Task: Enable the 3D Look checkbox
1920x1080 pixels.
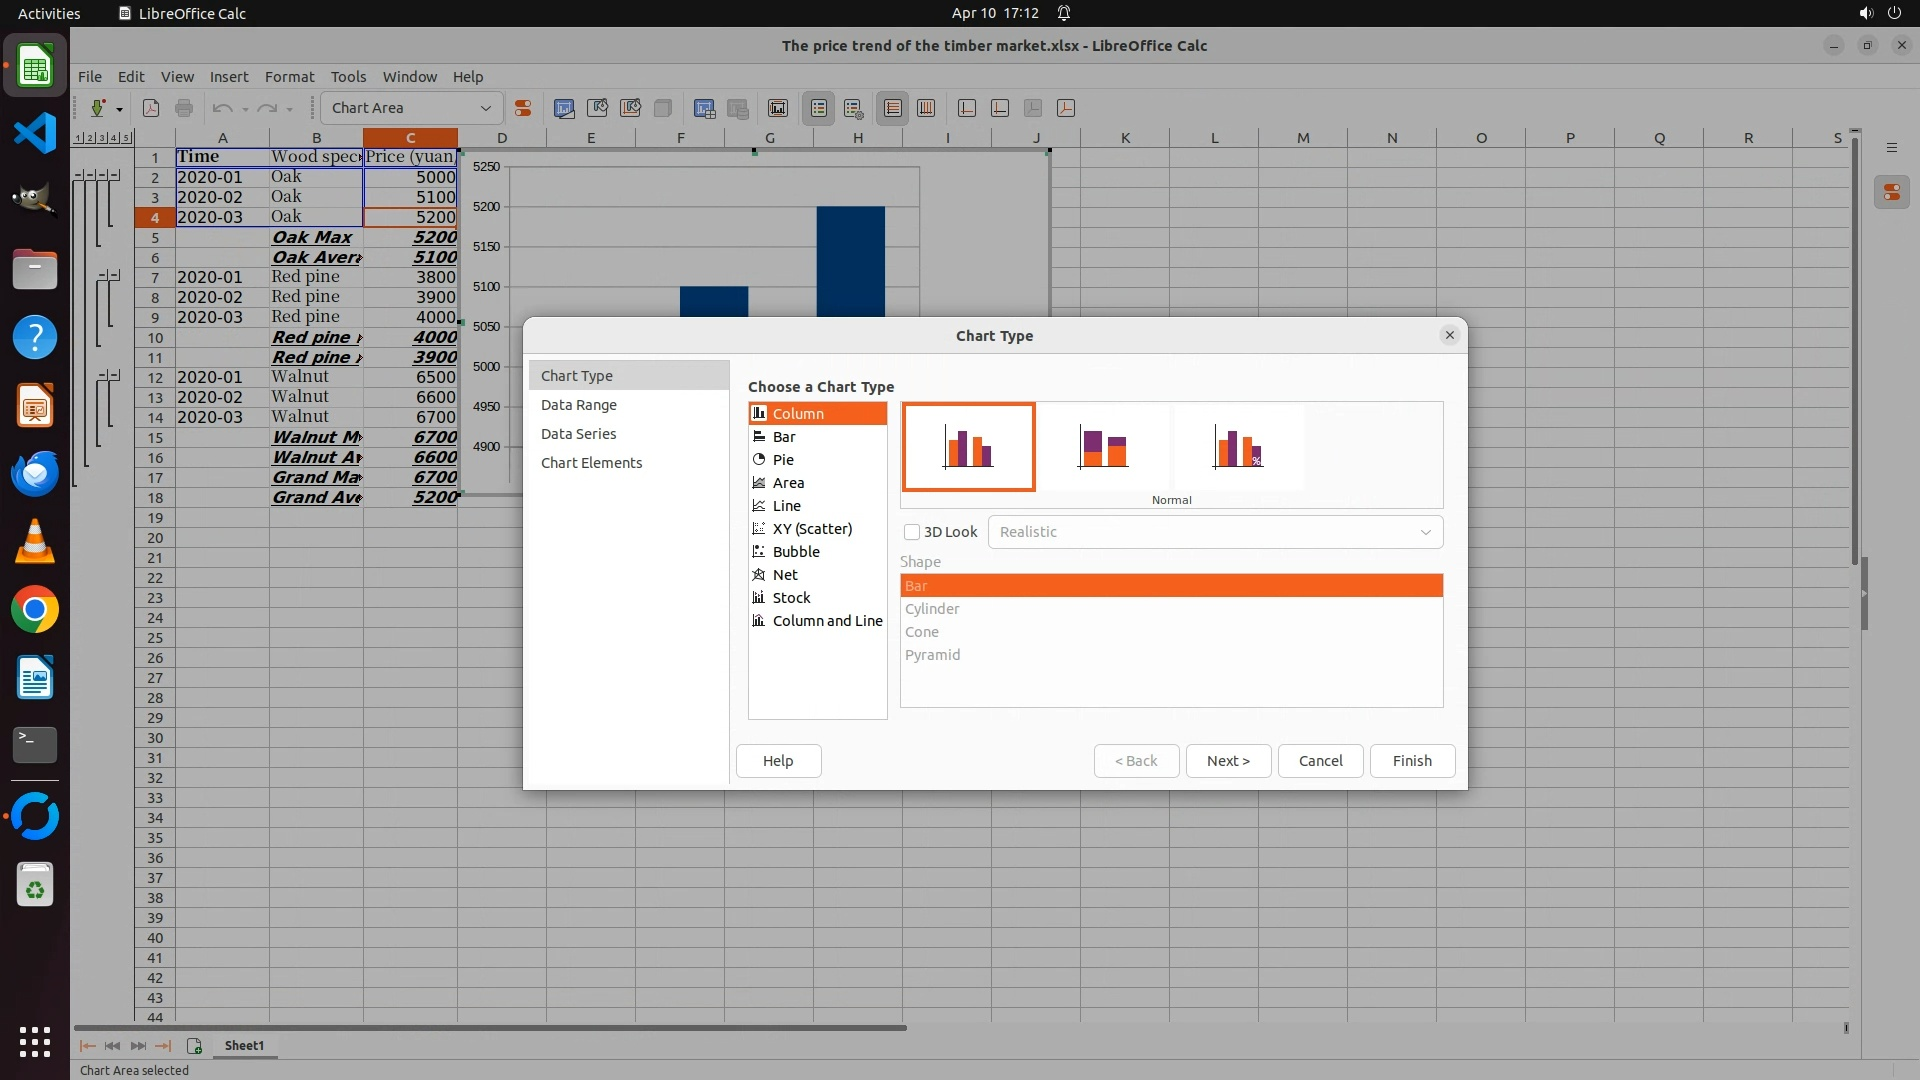Action: [912, 532]
